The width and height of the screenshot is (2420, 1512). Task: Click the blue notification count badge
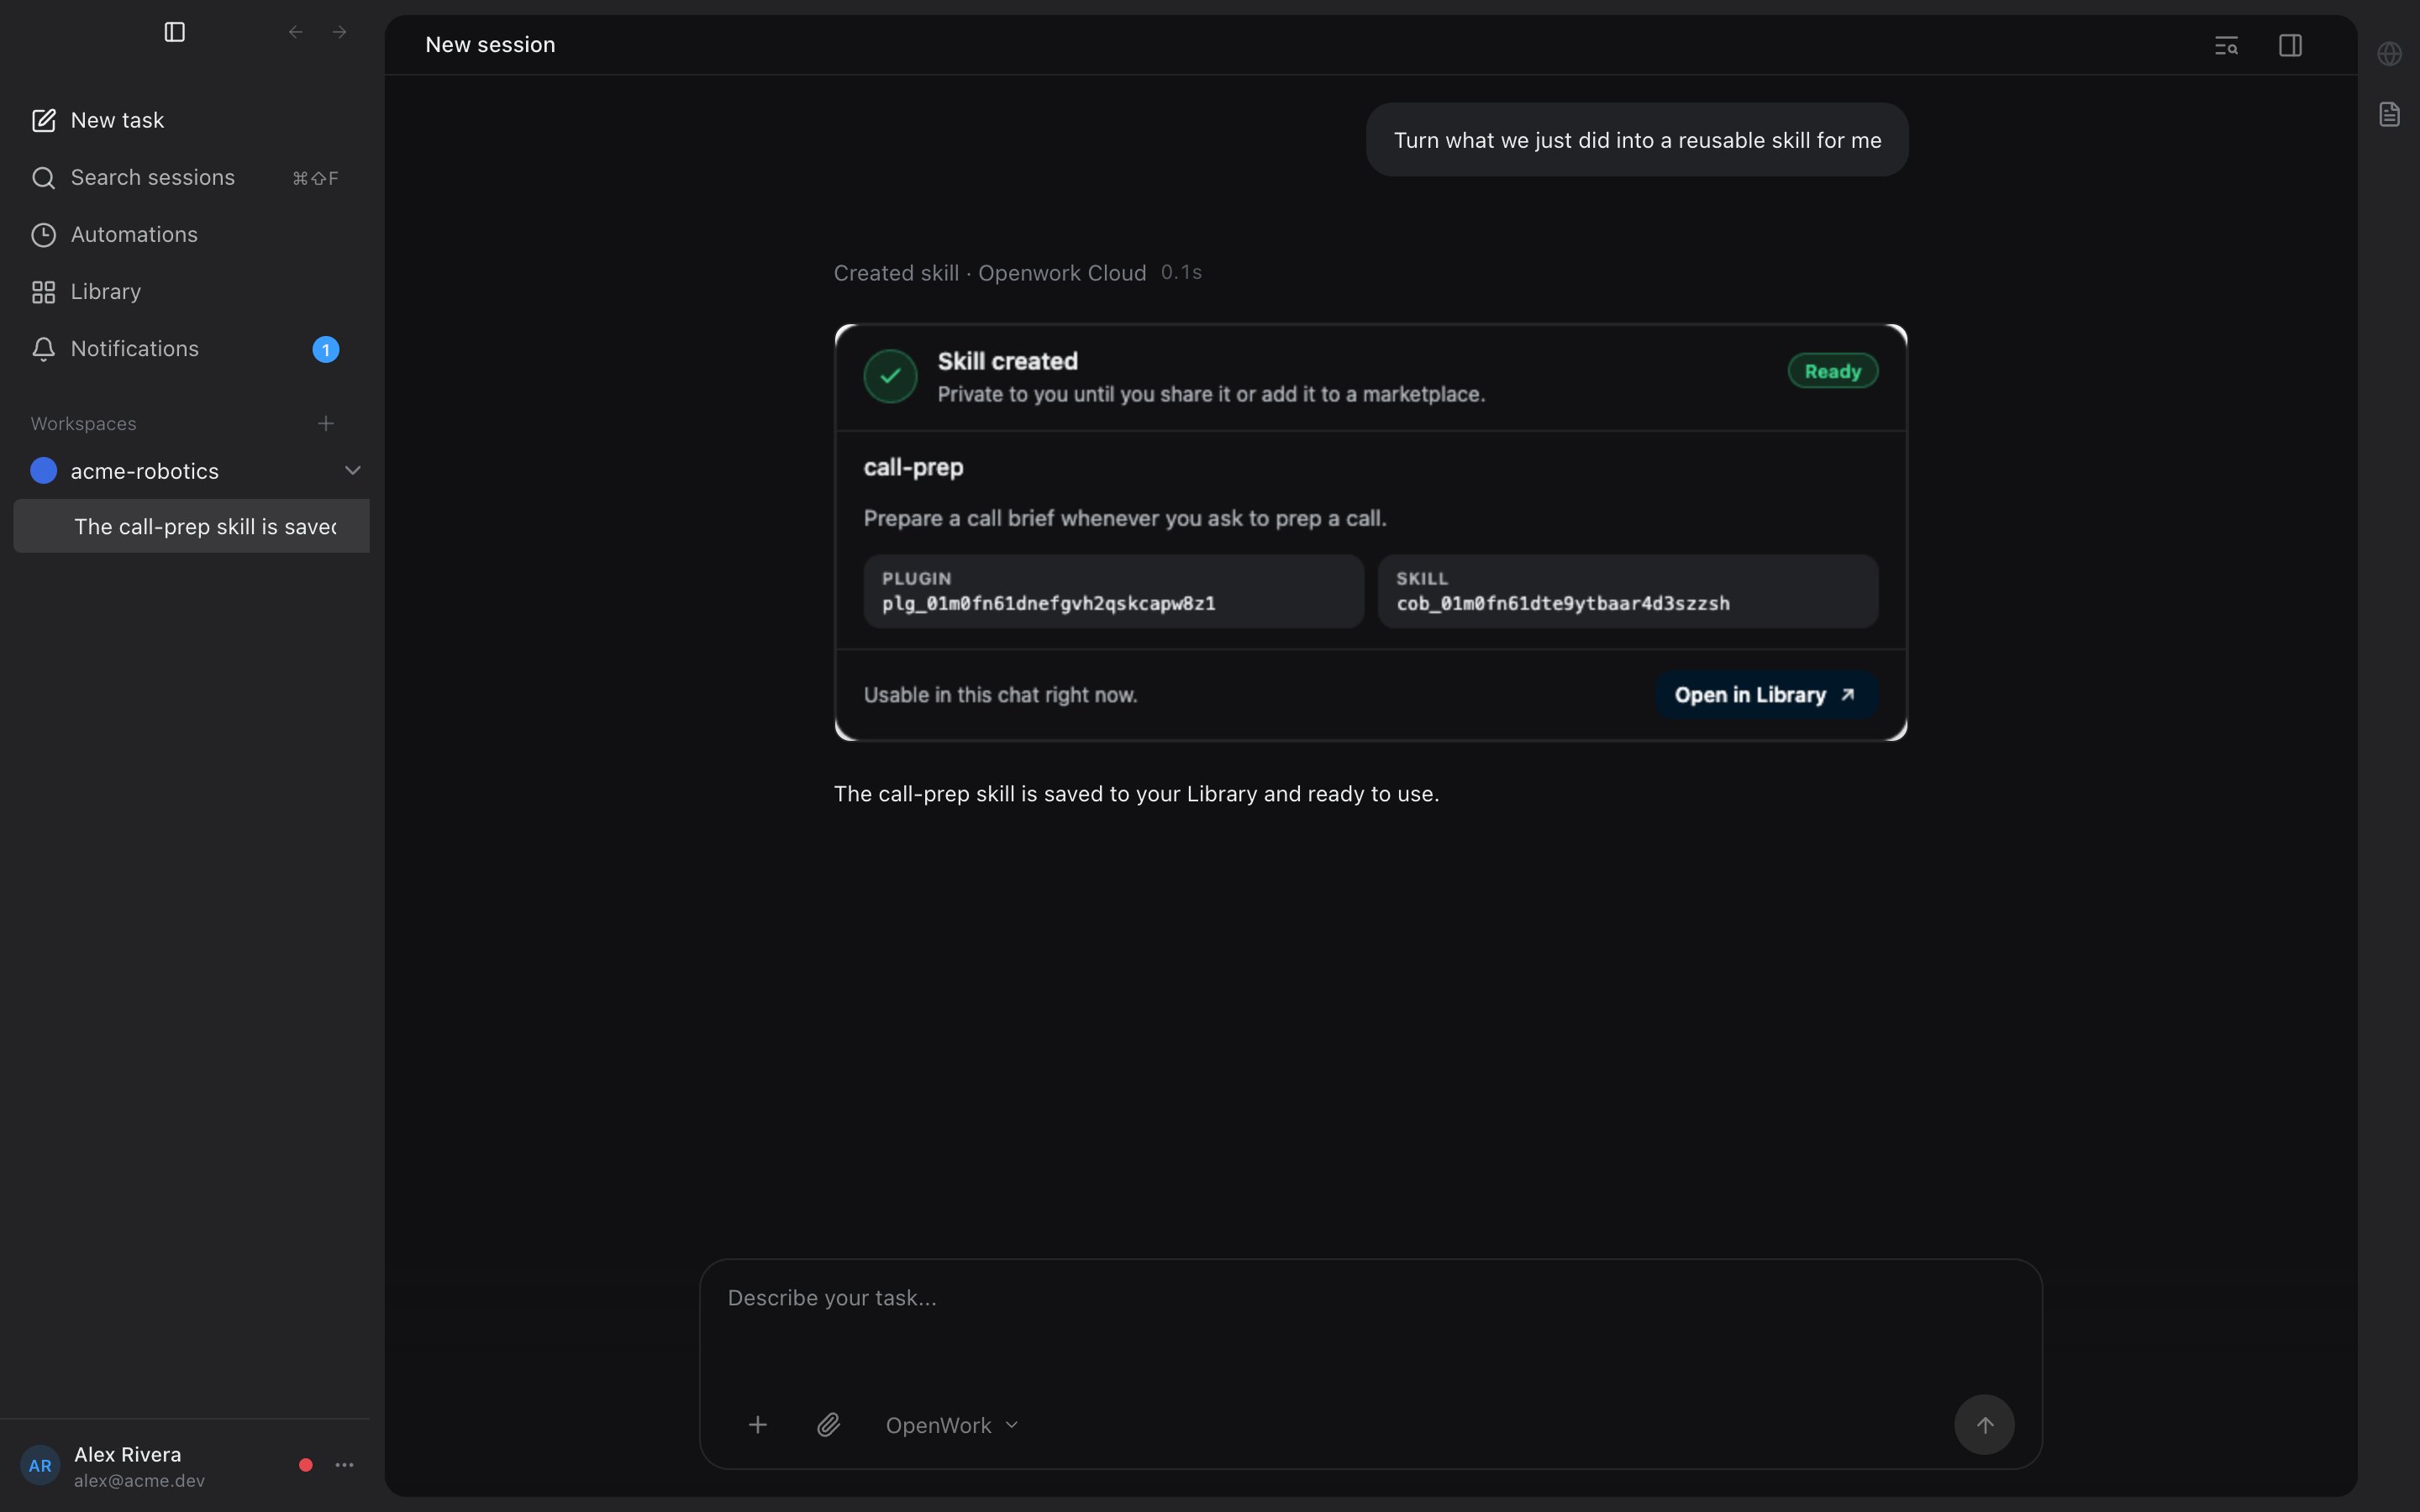326,349
